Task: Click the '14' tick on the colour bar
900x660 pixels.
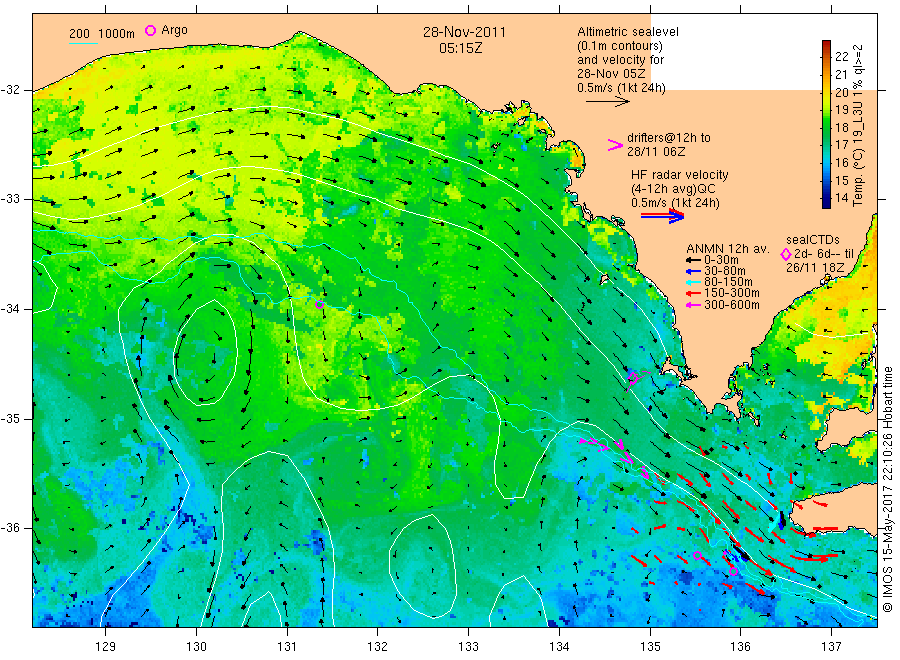Action: pyautogui.click(x=841, y=198)
